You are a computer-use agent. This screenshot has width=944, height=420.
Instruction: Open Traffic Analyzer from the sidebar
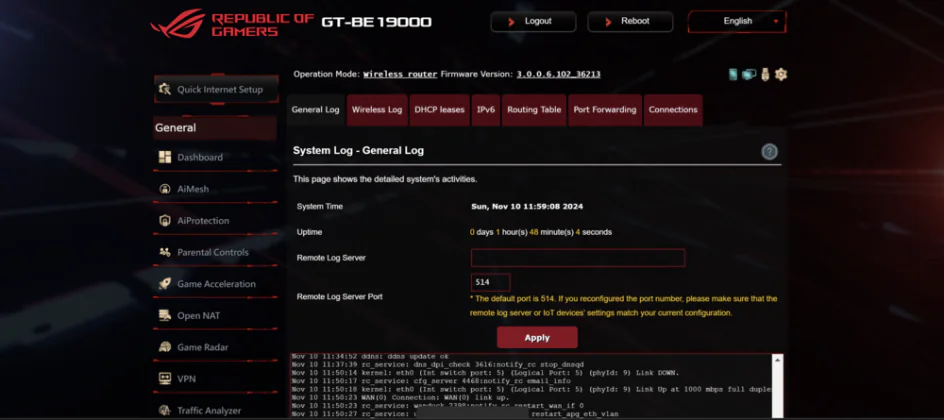pos(216,410)
